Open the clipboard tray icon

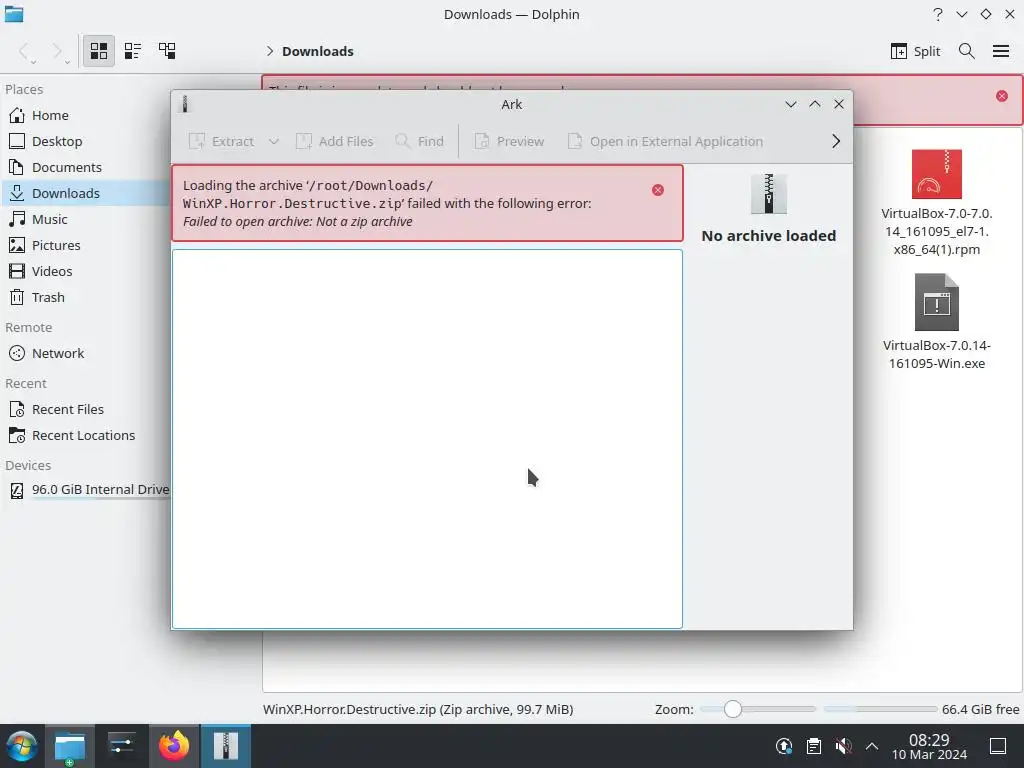pos(814,746)
